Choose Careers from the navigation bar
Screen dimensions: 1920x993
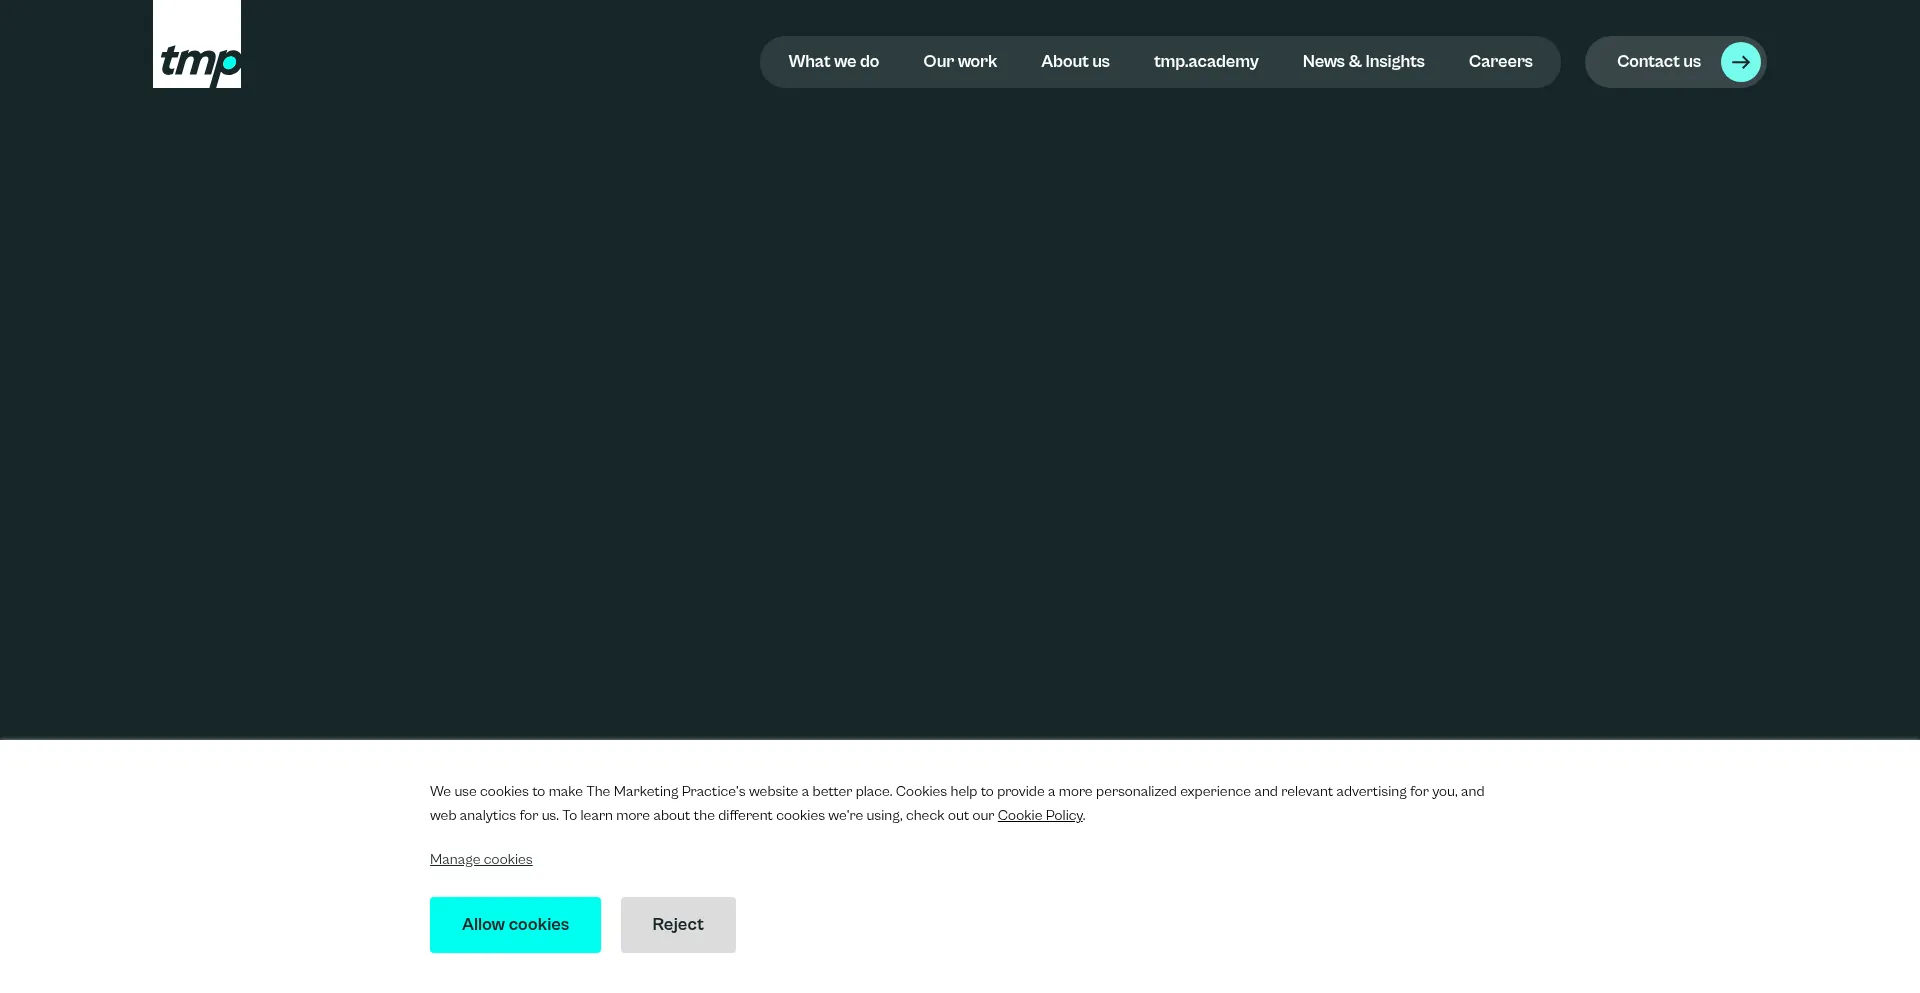pyautogui.click(x=1500, y=61)
